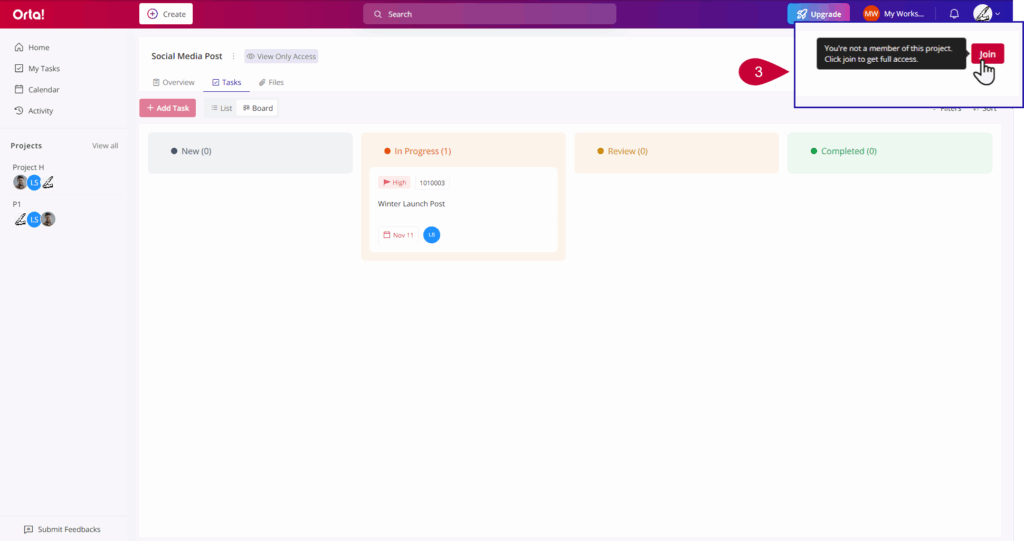Switch to List view

coord(221,108)
